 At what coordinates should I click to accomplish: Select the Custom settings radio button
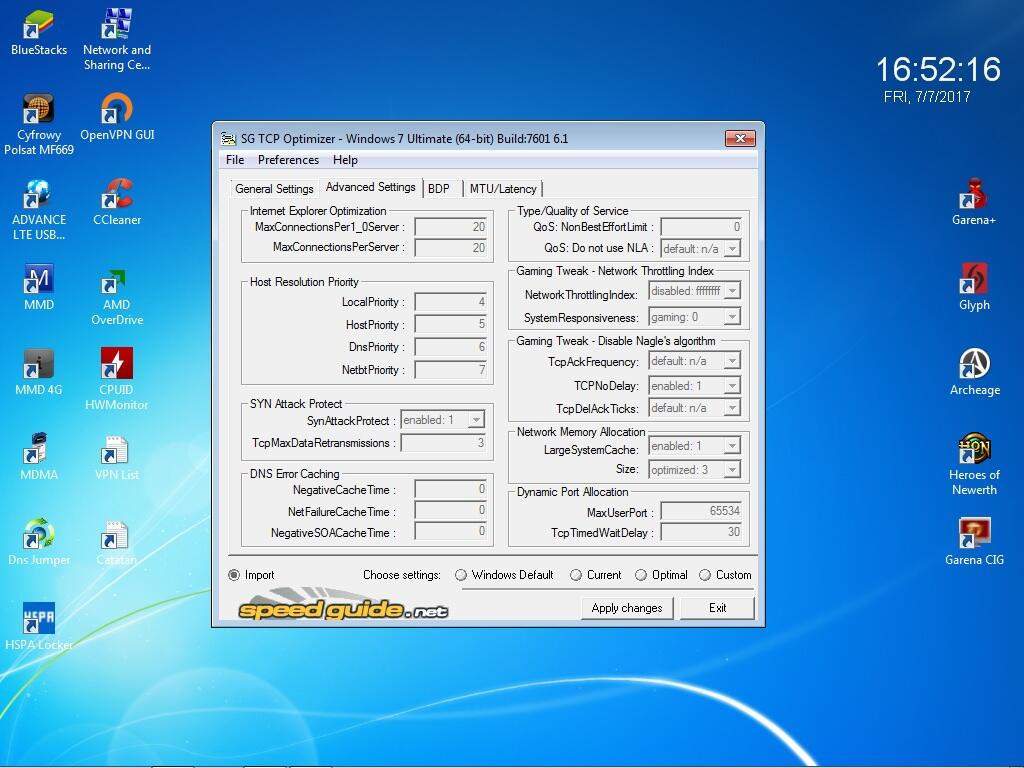[704, 575]
